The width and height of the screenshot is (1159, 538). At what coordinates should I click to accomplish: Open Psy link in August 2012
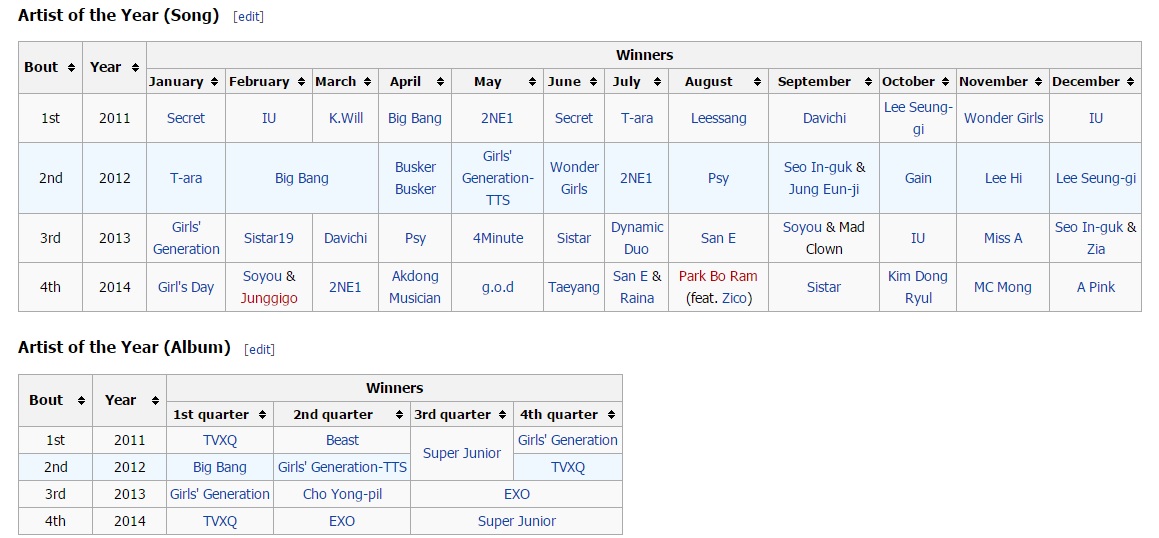click(718, 178)
